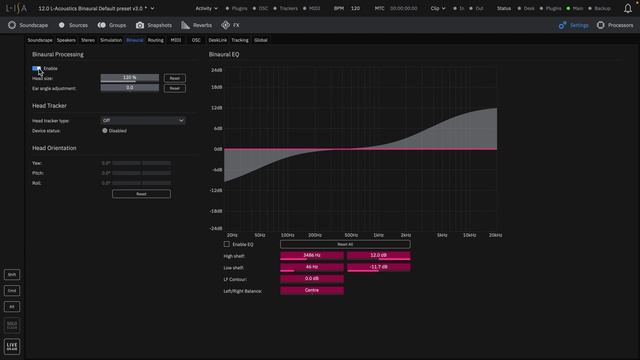The width and height of the screenshot is (640, 360).
Task: Open the Processors page
Action: point(615,25)
